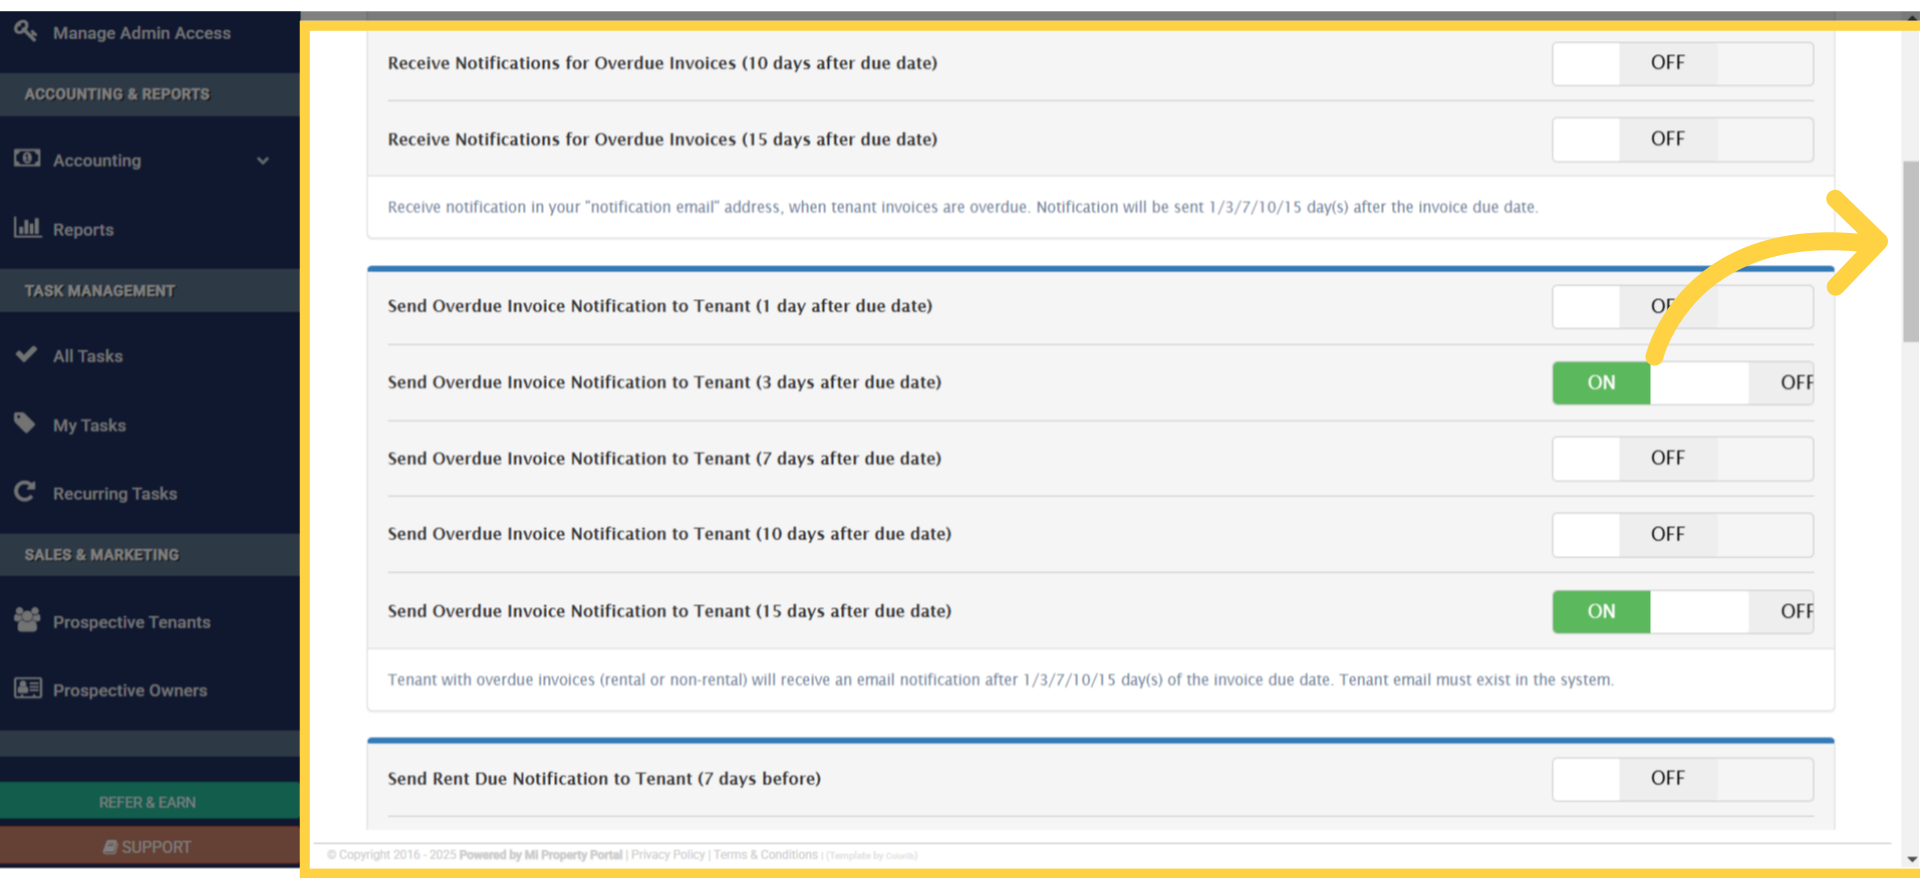The height and width of the screenshot is (878, 1920).
Task: Click the Refer & Earn button
Action: (x=148, y=802)
